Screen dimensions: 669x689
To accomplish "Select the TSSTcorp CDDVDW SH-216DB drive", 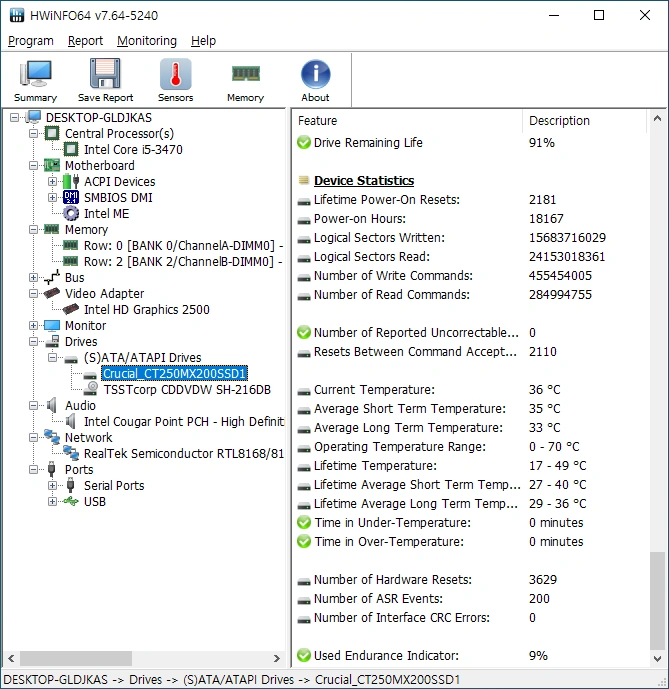I will click(x=186, y=390).
